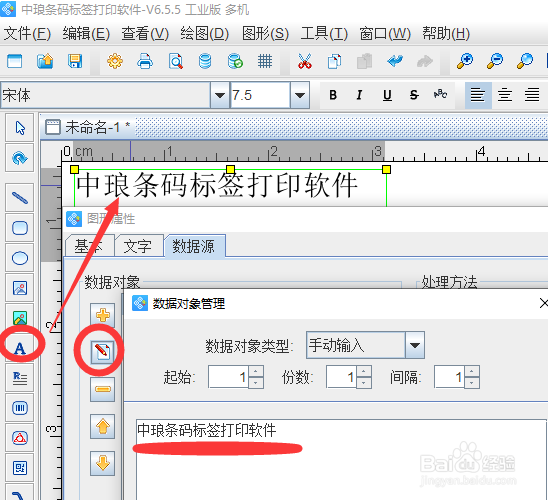Image resolution: width=548 pixels, height=500 pixels.
Task: Toggle the grid display icon
Action: tap(265, 61)
